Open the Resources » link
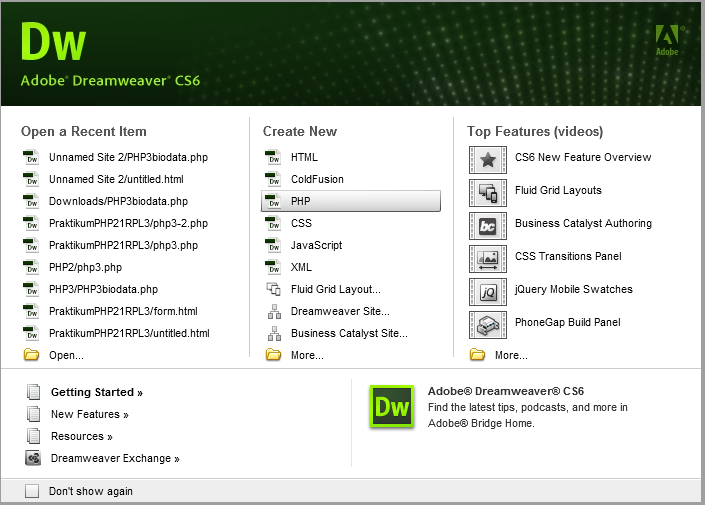The height and width of the screenshot is (505, 705). point(82,436)
